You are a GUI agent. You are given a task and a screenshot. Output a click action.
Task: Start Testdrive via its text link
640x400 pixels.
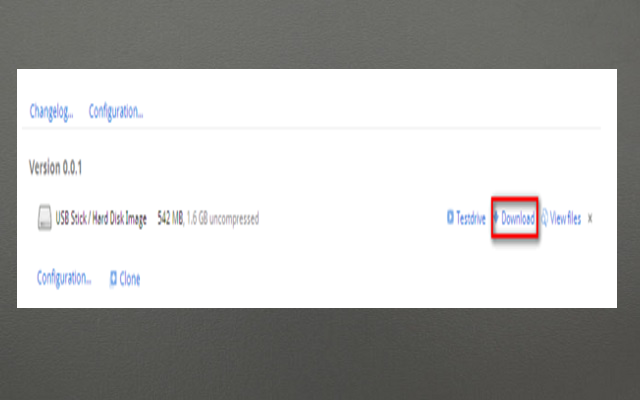471,218
